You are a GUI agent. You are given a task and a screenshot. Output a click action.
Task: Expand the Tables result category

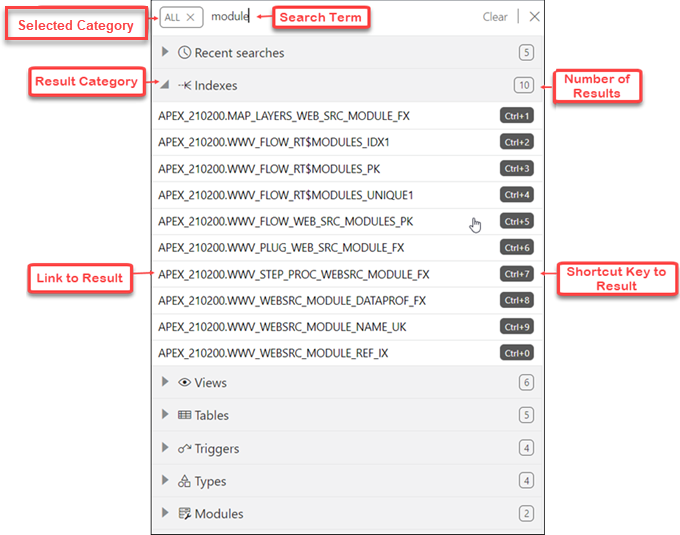pos(165,414)
